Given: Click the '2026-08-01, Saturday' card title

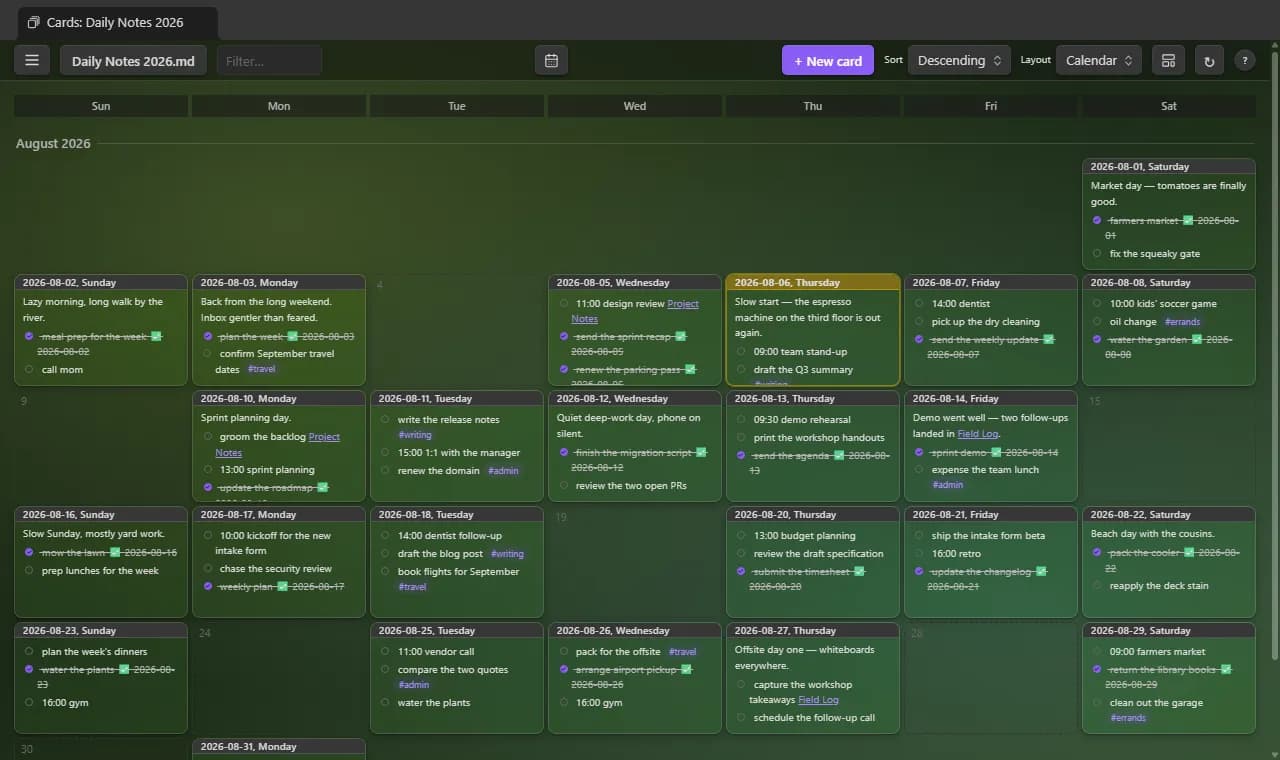Looking at the screenshot, I should pos(1169,167).
